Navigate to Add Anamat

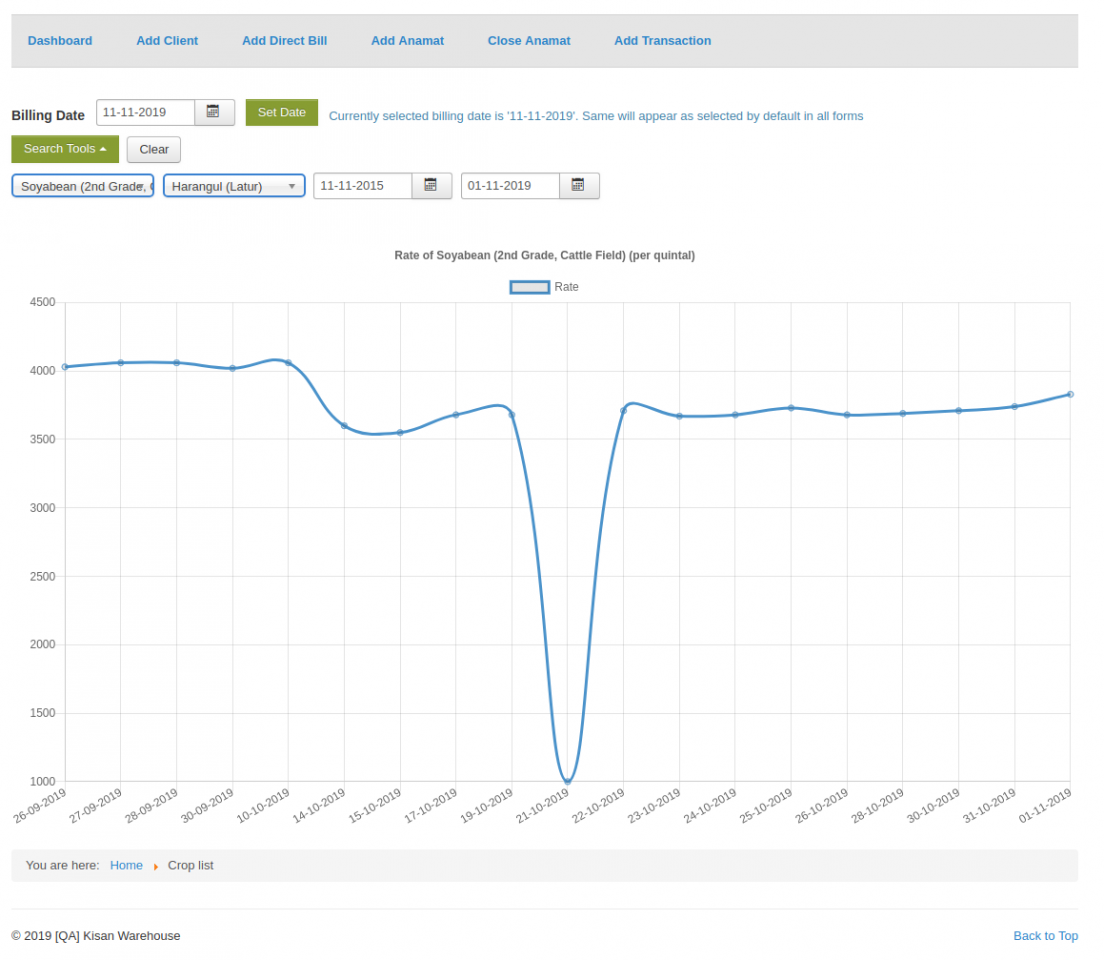pyautogui.click(x=407, y=41)
